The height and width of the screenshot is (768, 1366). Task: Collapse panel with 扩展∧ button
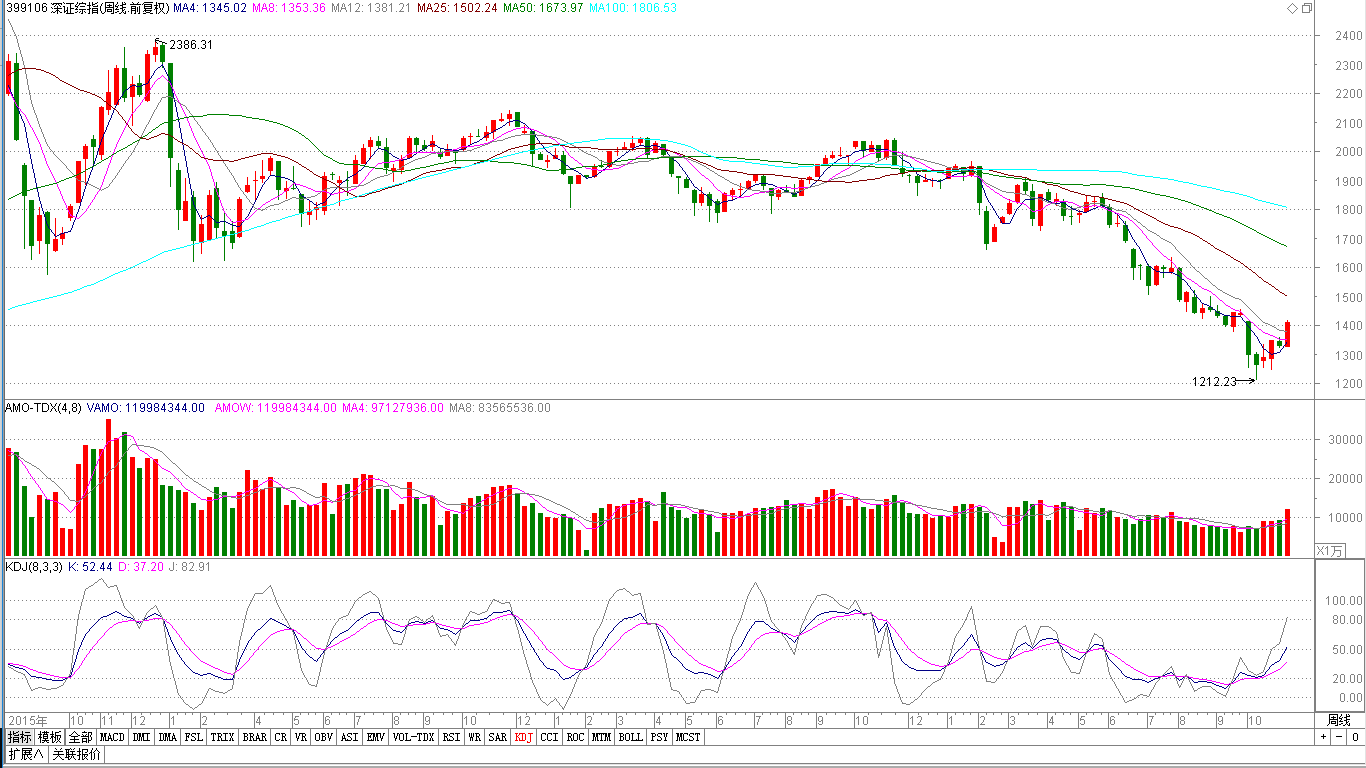26,754
